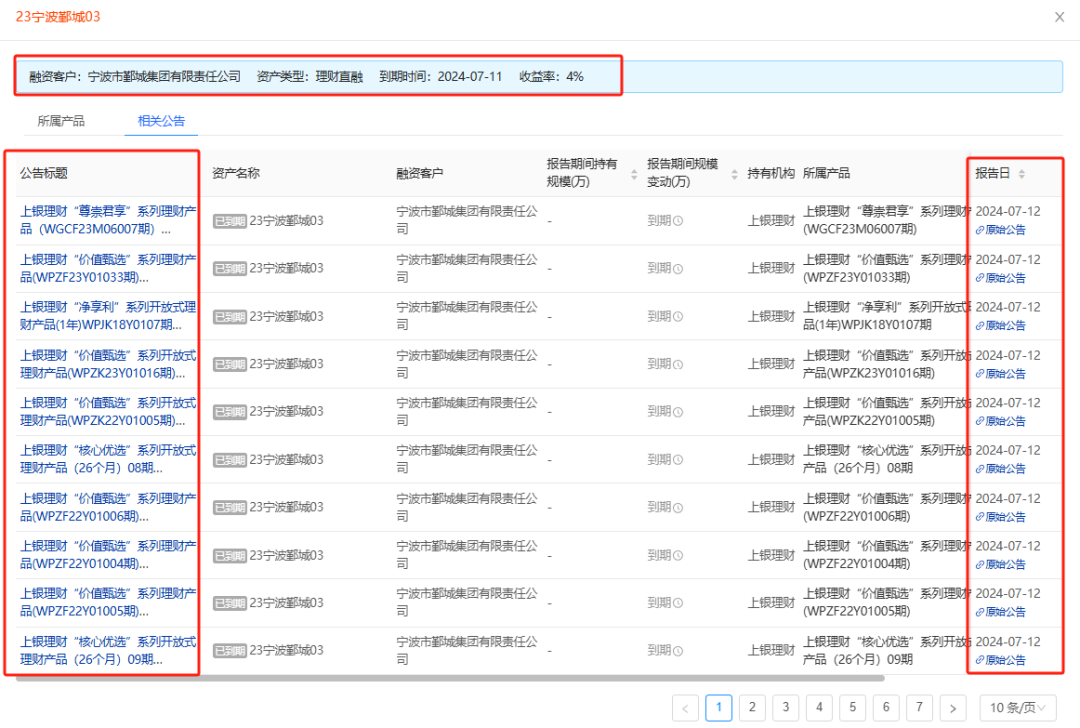This screenshot has height=728, width=1080.
Task: Close the 23宁波鄞城03 dialog
Action: tap(1058, 17)
